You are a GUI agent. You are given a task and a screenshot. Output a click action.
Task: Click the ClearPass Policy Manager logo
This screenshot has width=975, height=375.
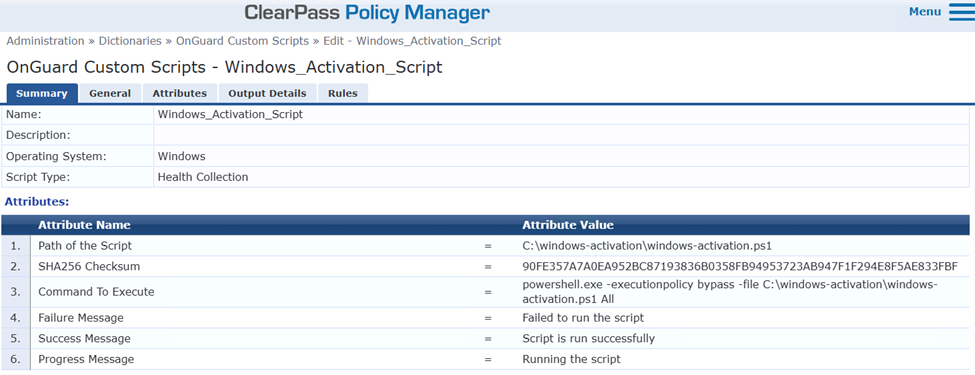click(367, 12)
